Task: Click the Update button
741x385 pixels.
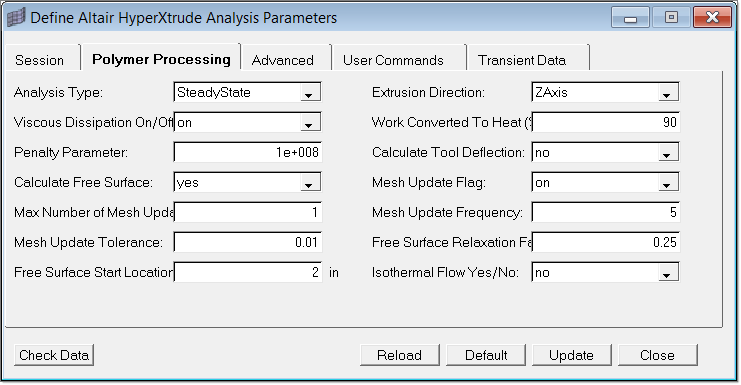Action: pyautogui.click(x=571, y=355)
